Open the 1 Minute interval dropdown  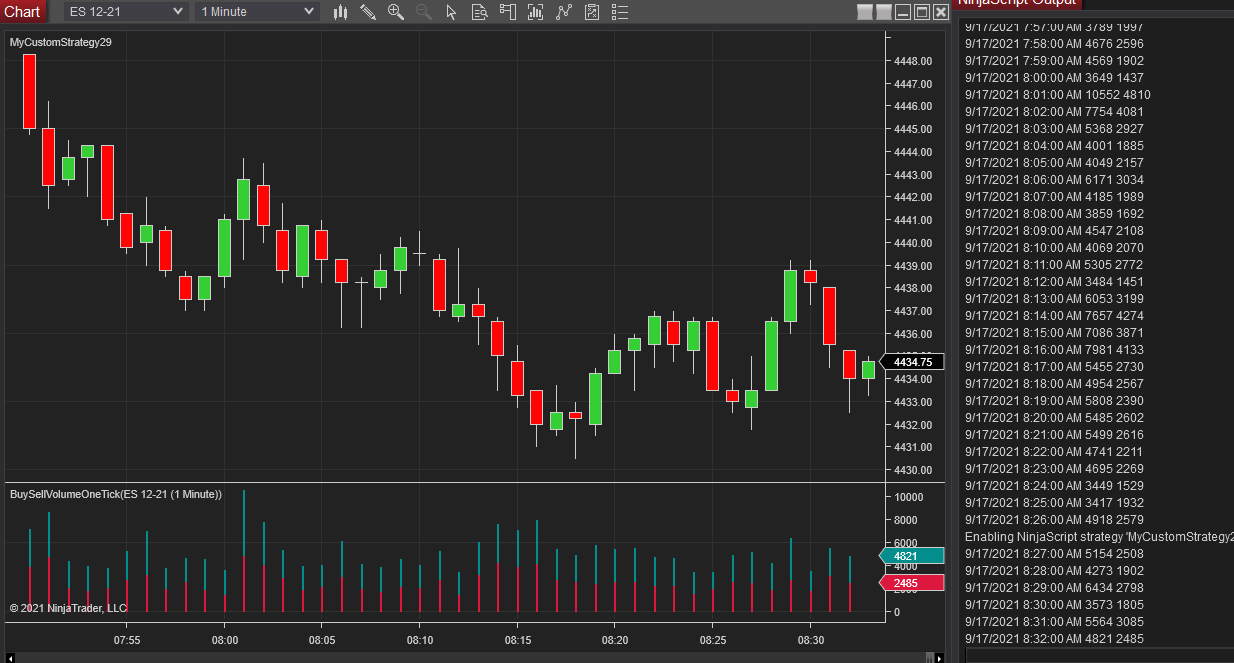coord(257,11)
